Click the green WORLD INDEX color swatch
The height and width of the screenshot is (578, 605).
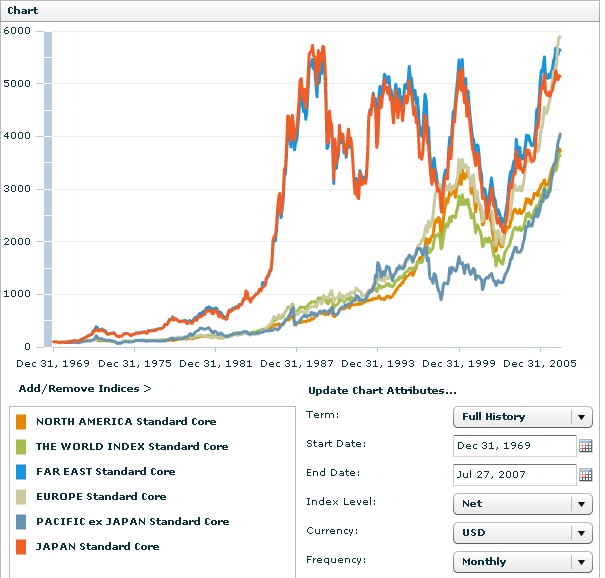click(21, 446)
